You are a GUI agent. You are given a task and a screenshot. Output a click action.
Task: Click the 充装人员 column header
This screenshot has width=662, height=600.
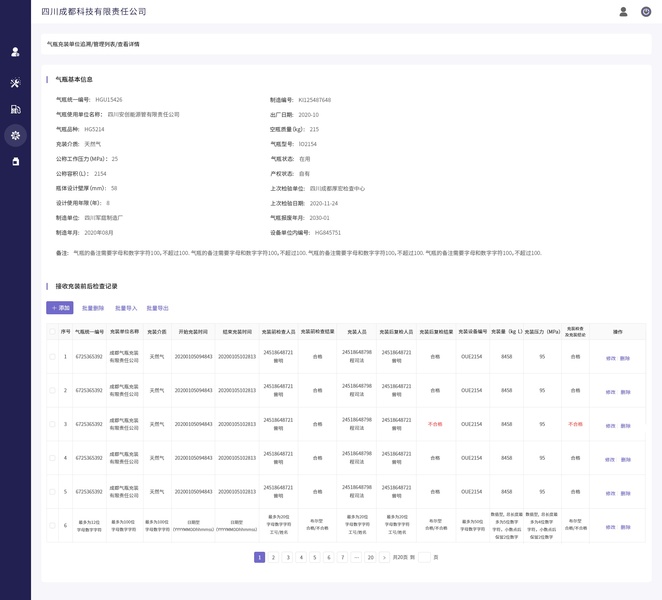coord(357,332)
